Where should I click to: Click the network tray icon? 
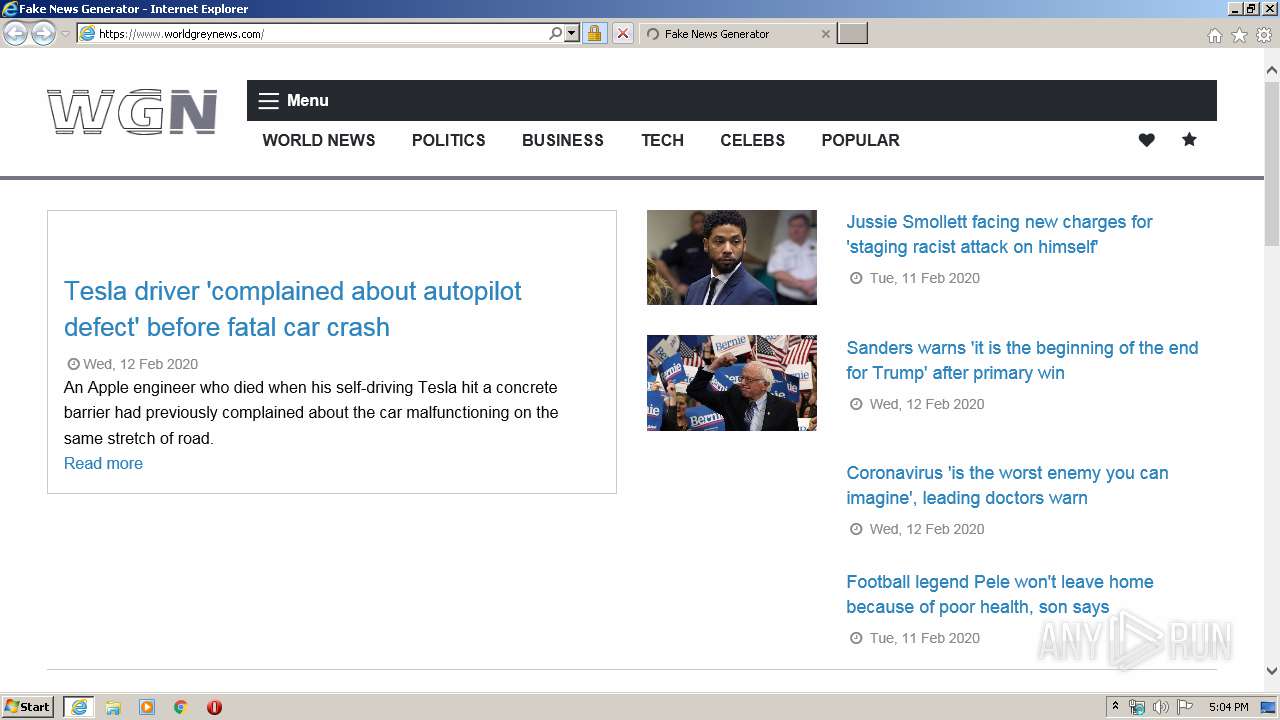click(1137, 707)
